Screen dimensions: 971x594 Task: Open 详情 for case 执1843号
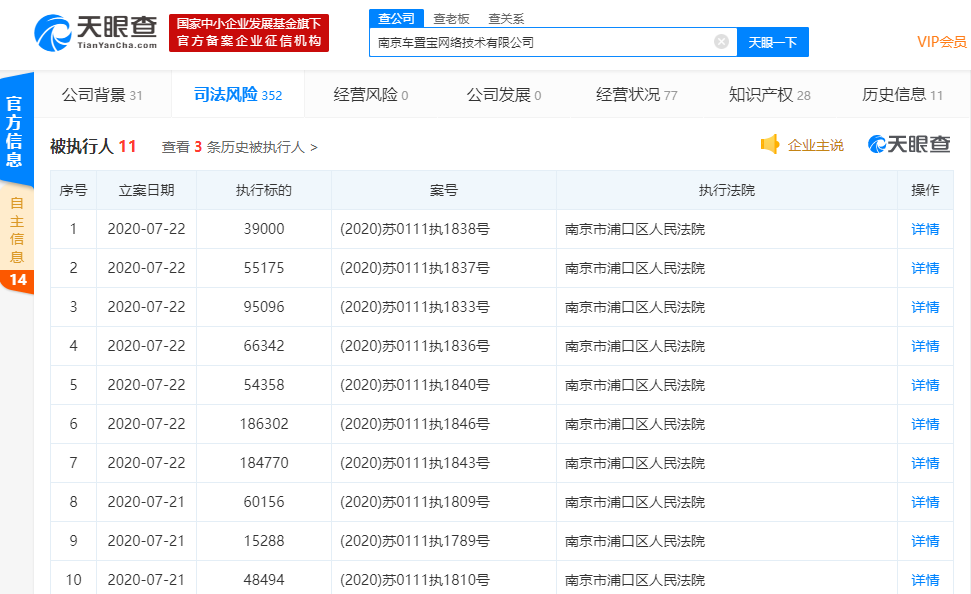coord(925,463)
